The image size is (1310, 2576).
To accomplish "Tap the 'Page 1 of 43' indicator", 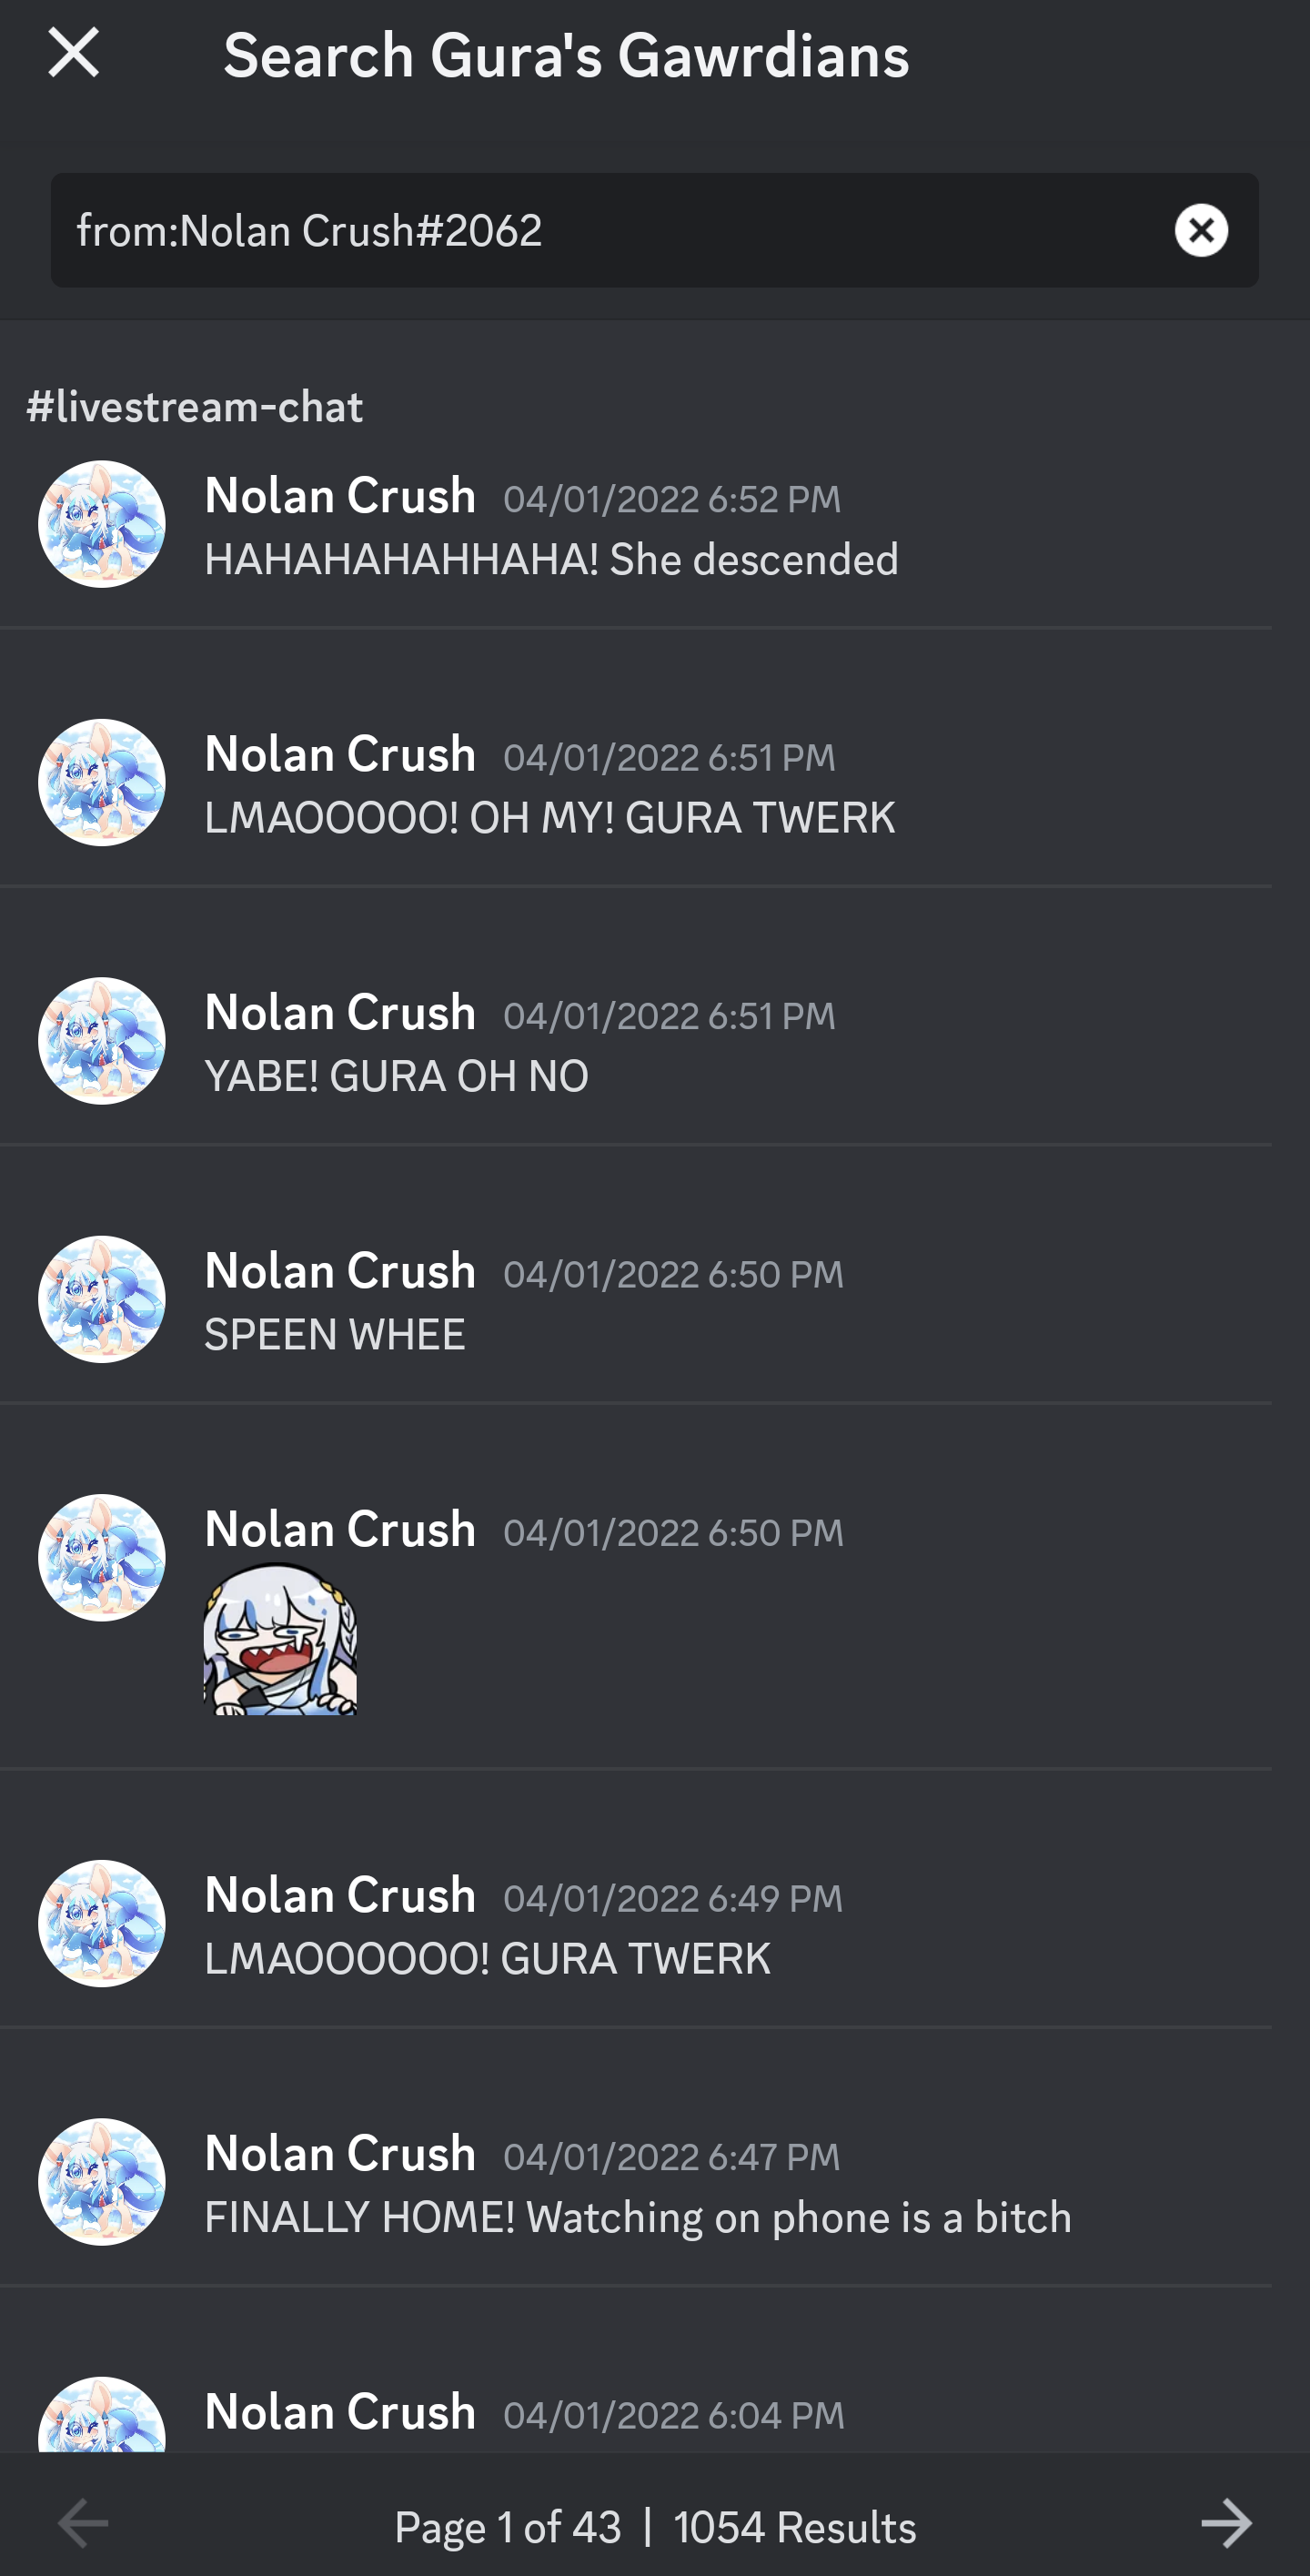I will point(508,2527).
